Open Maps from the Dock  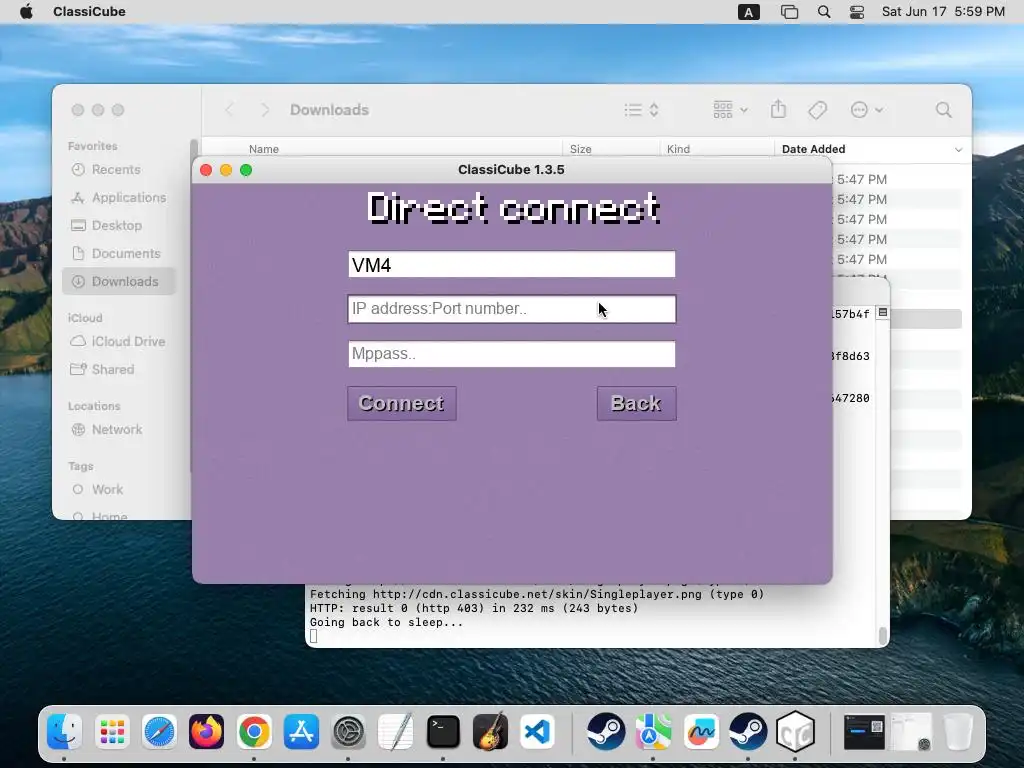pyautogui.click(x=653, y=731)
